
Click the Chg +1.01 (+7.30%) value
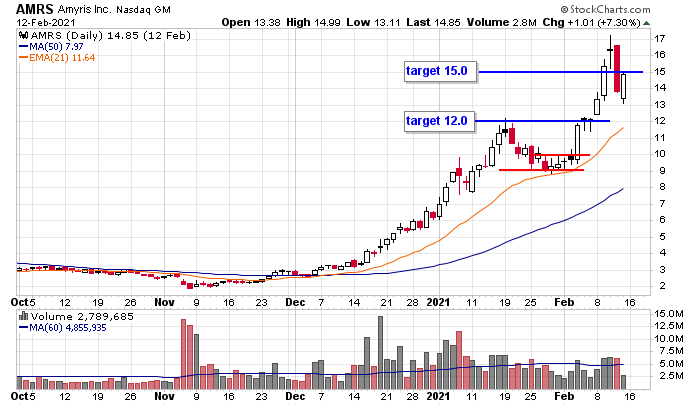coord(592,22)
